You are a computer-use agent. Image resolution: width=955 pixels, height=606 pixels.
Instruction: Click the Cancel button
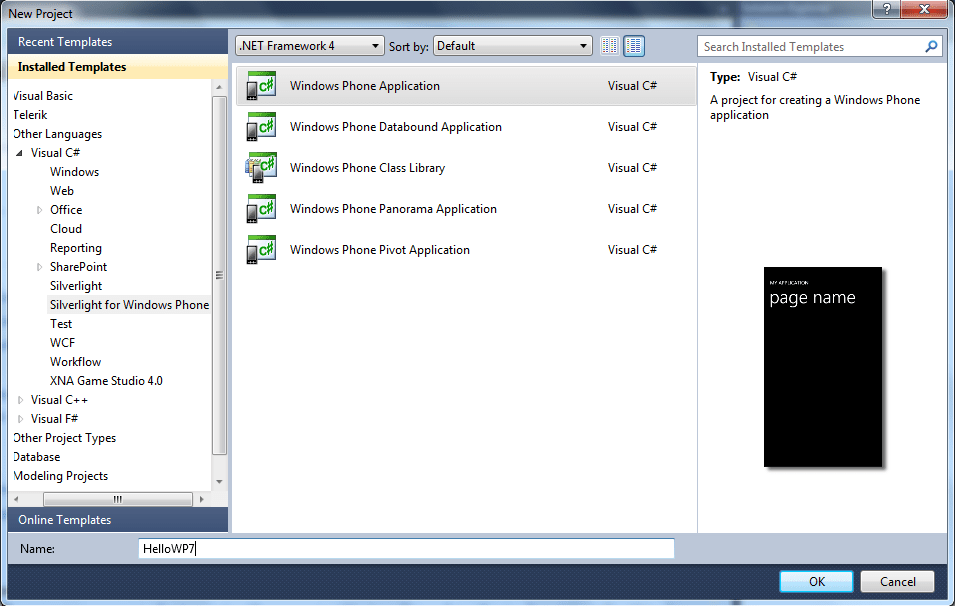coord(897,582)
